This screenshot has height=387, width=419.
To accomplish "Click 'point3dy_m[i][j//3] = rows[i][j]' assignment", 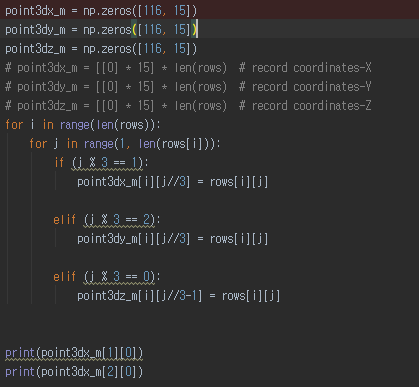I will (173, 239).
